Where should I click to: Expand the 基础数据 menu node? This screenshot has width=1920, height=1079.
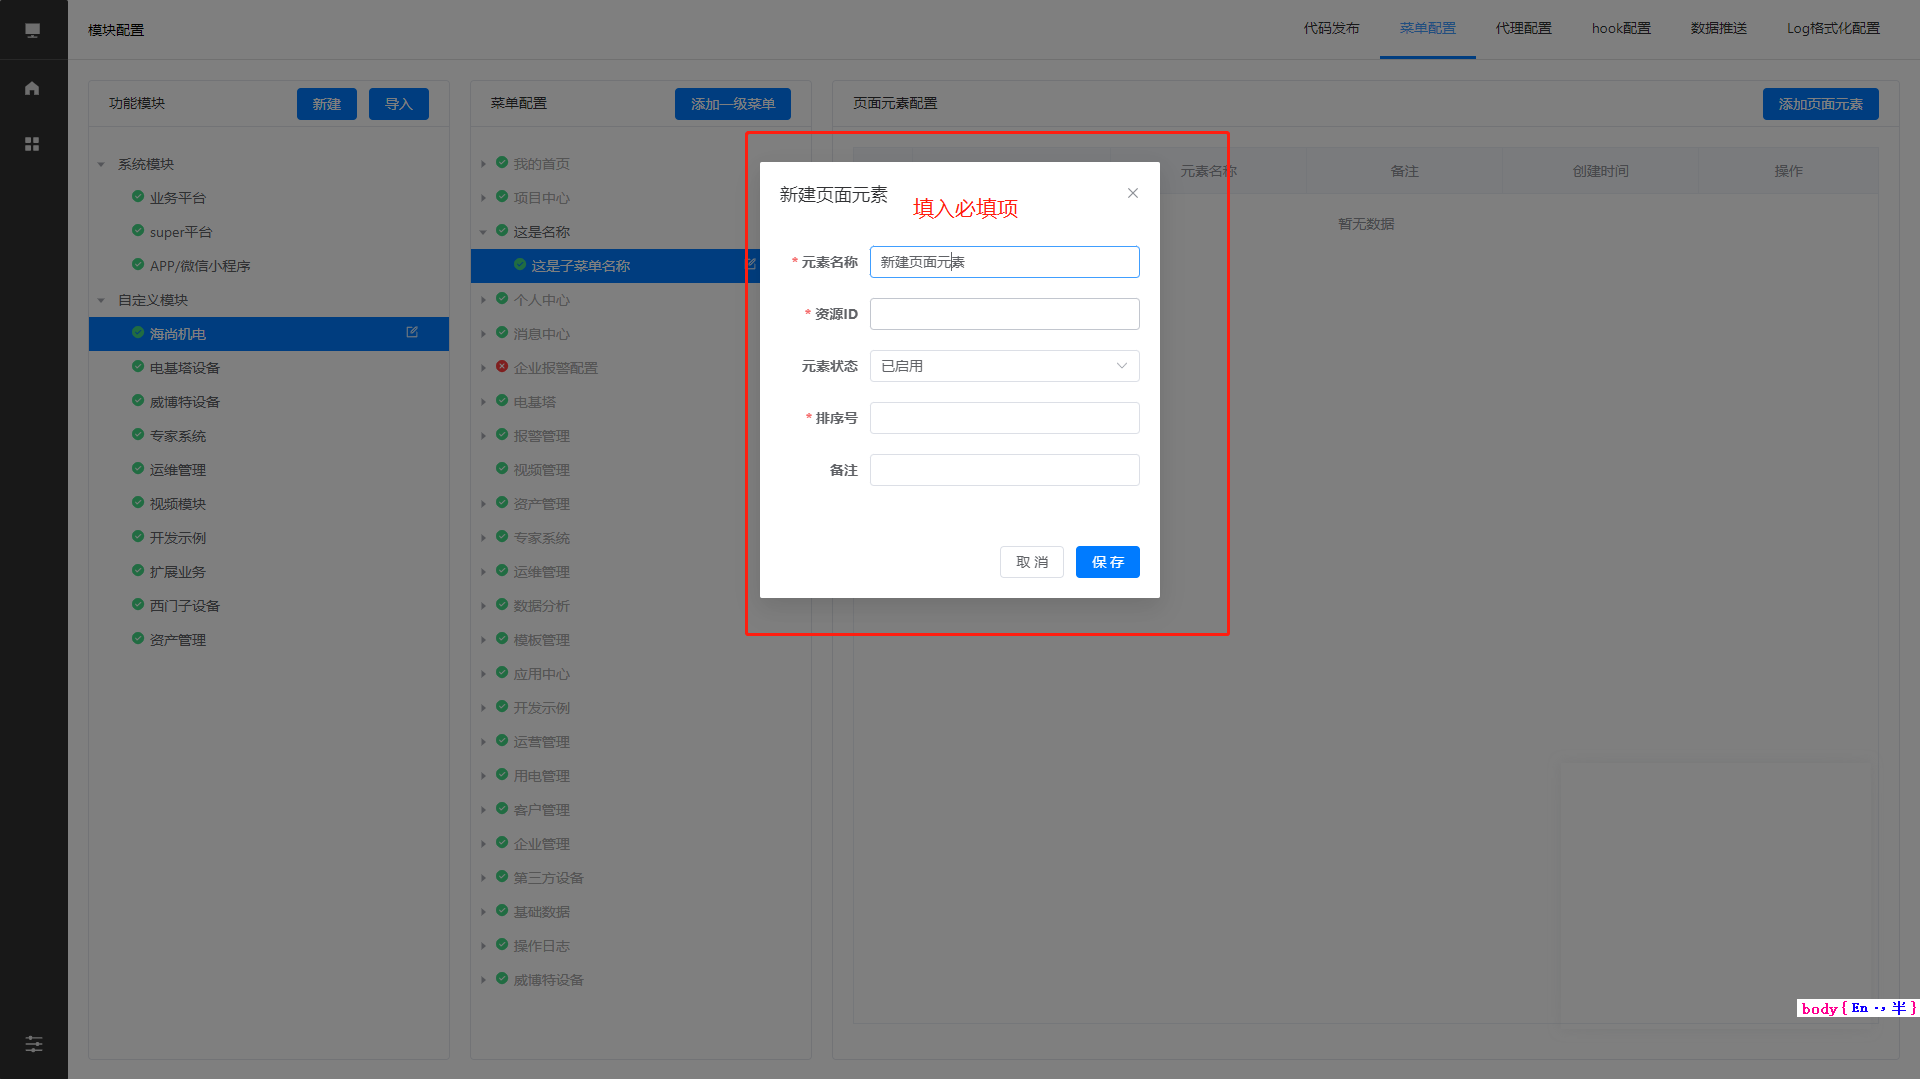click(483, 912)
